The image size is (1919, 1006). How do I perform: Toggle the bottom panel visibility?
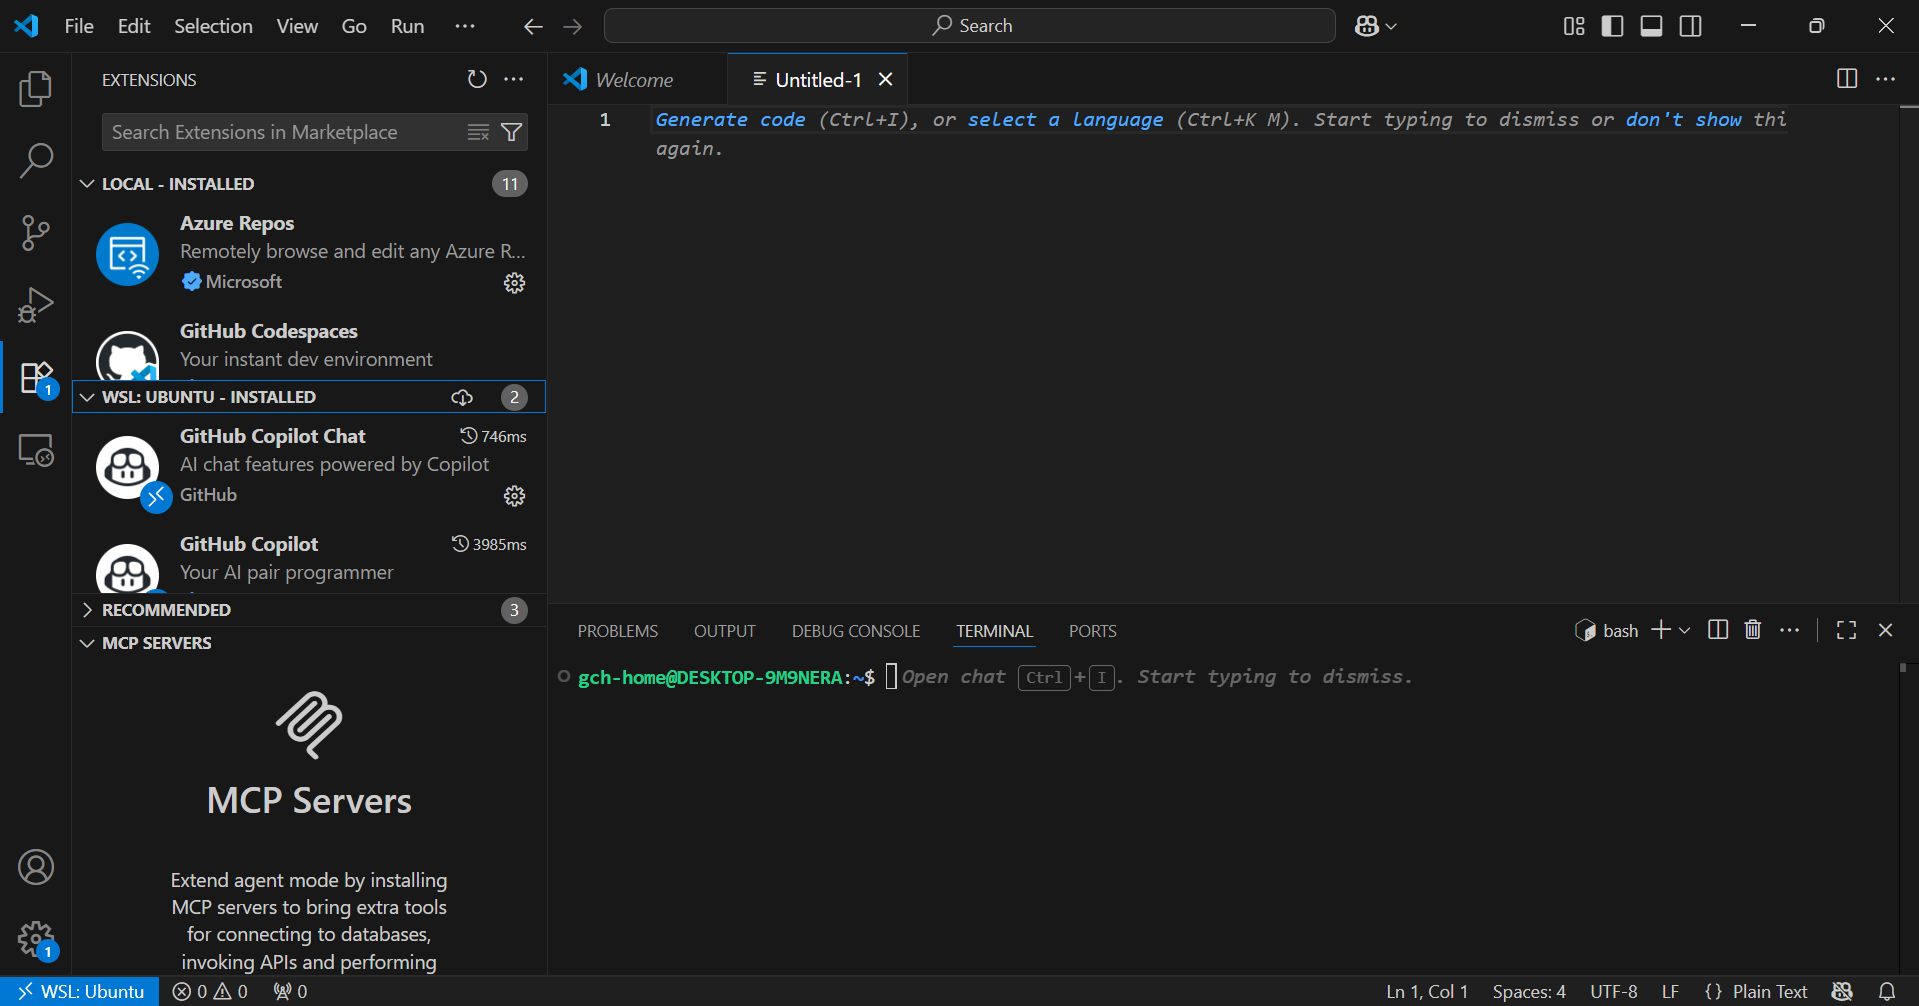[1652, 26]
